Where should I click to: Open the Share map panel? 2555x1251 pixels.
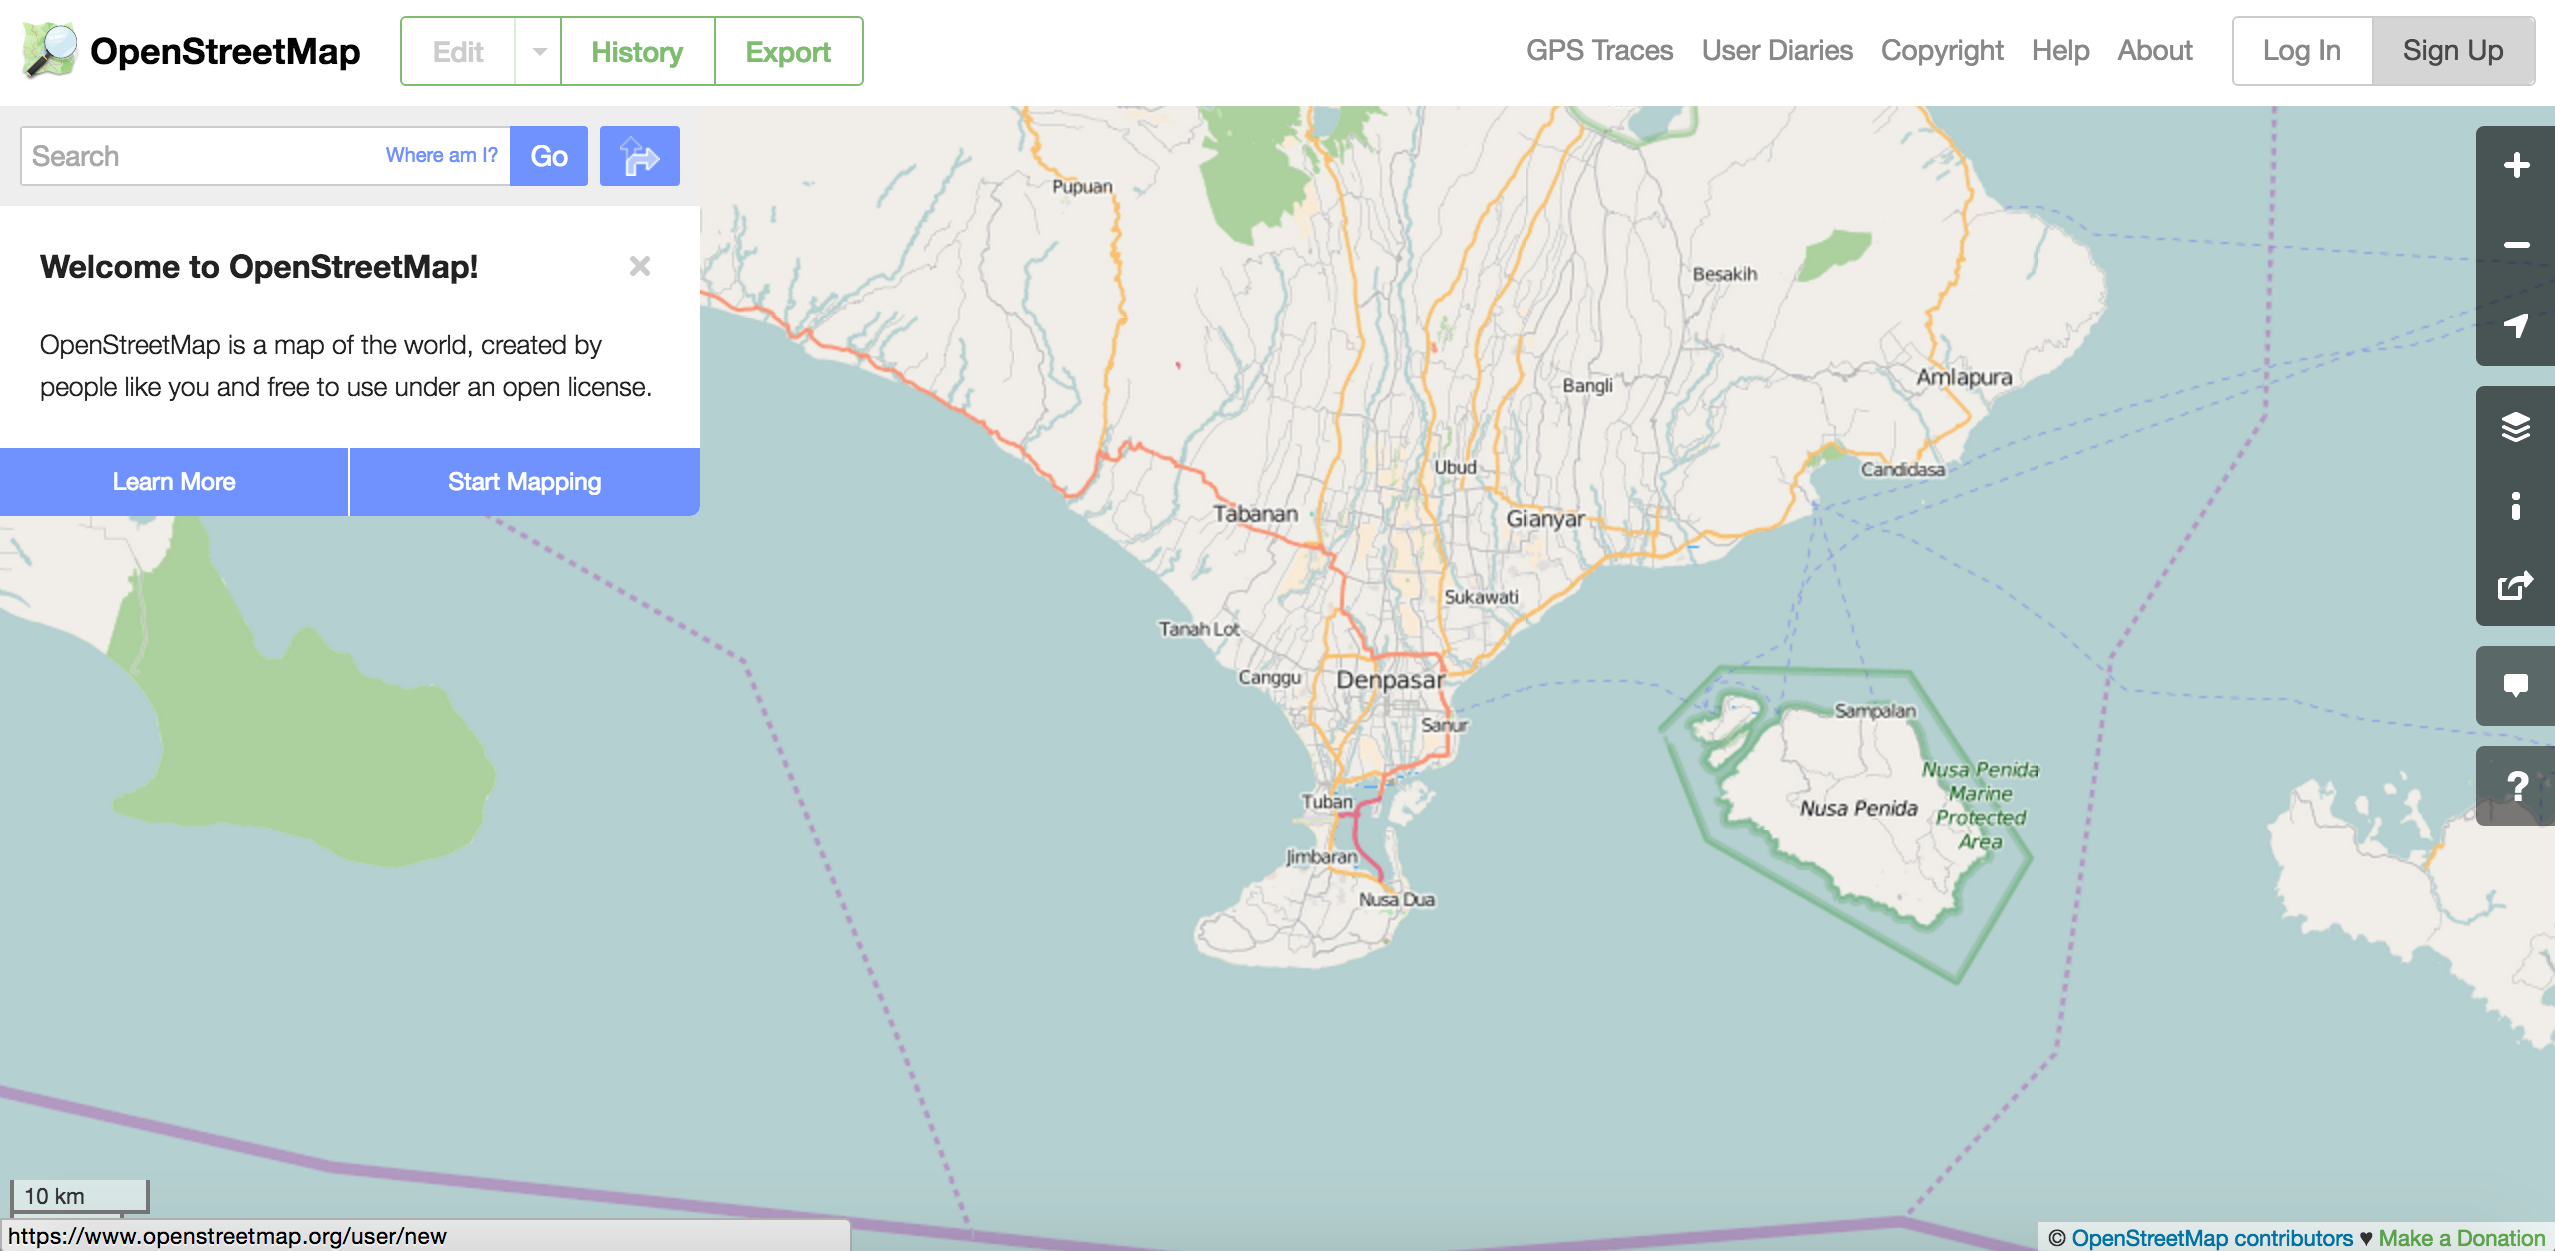tap(2516, 585)
